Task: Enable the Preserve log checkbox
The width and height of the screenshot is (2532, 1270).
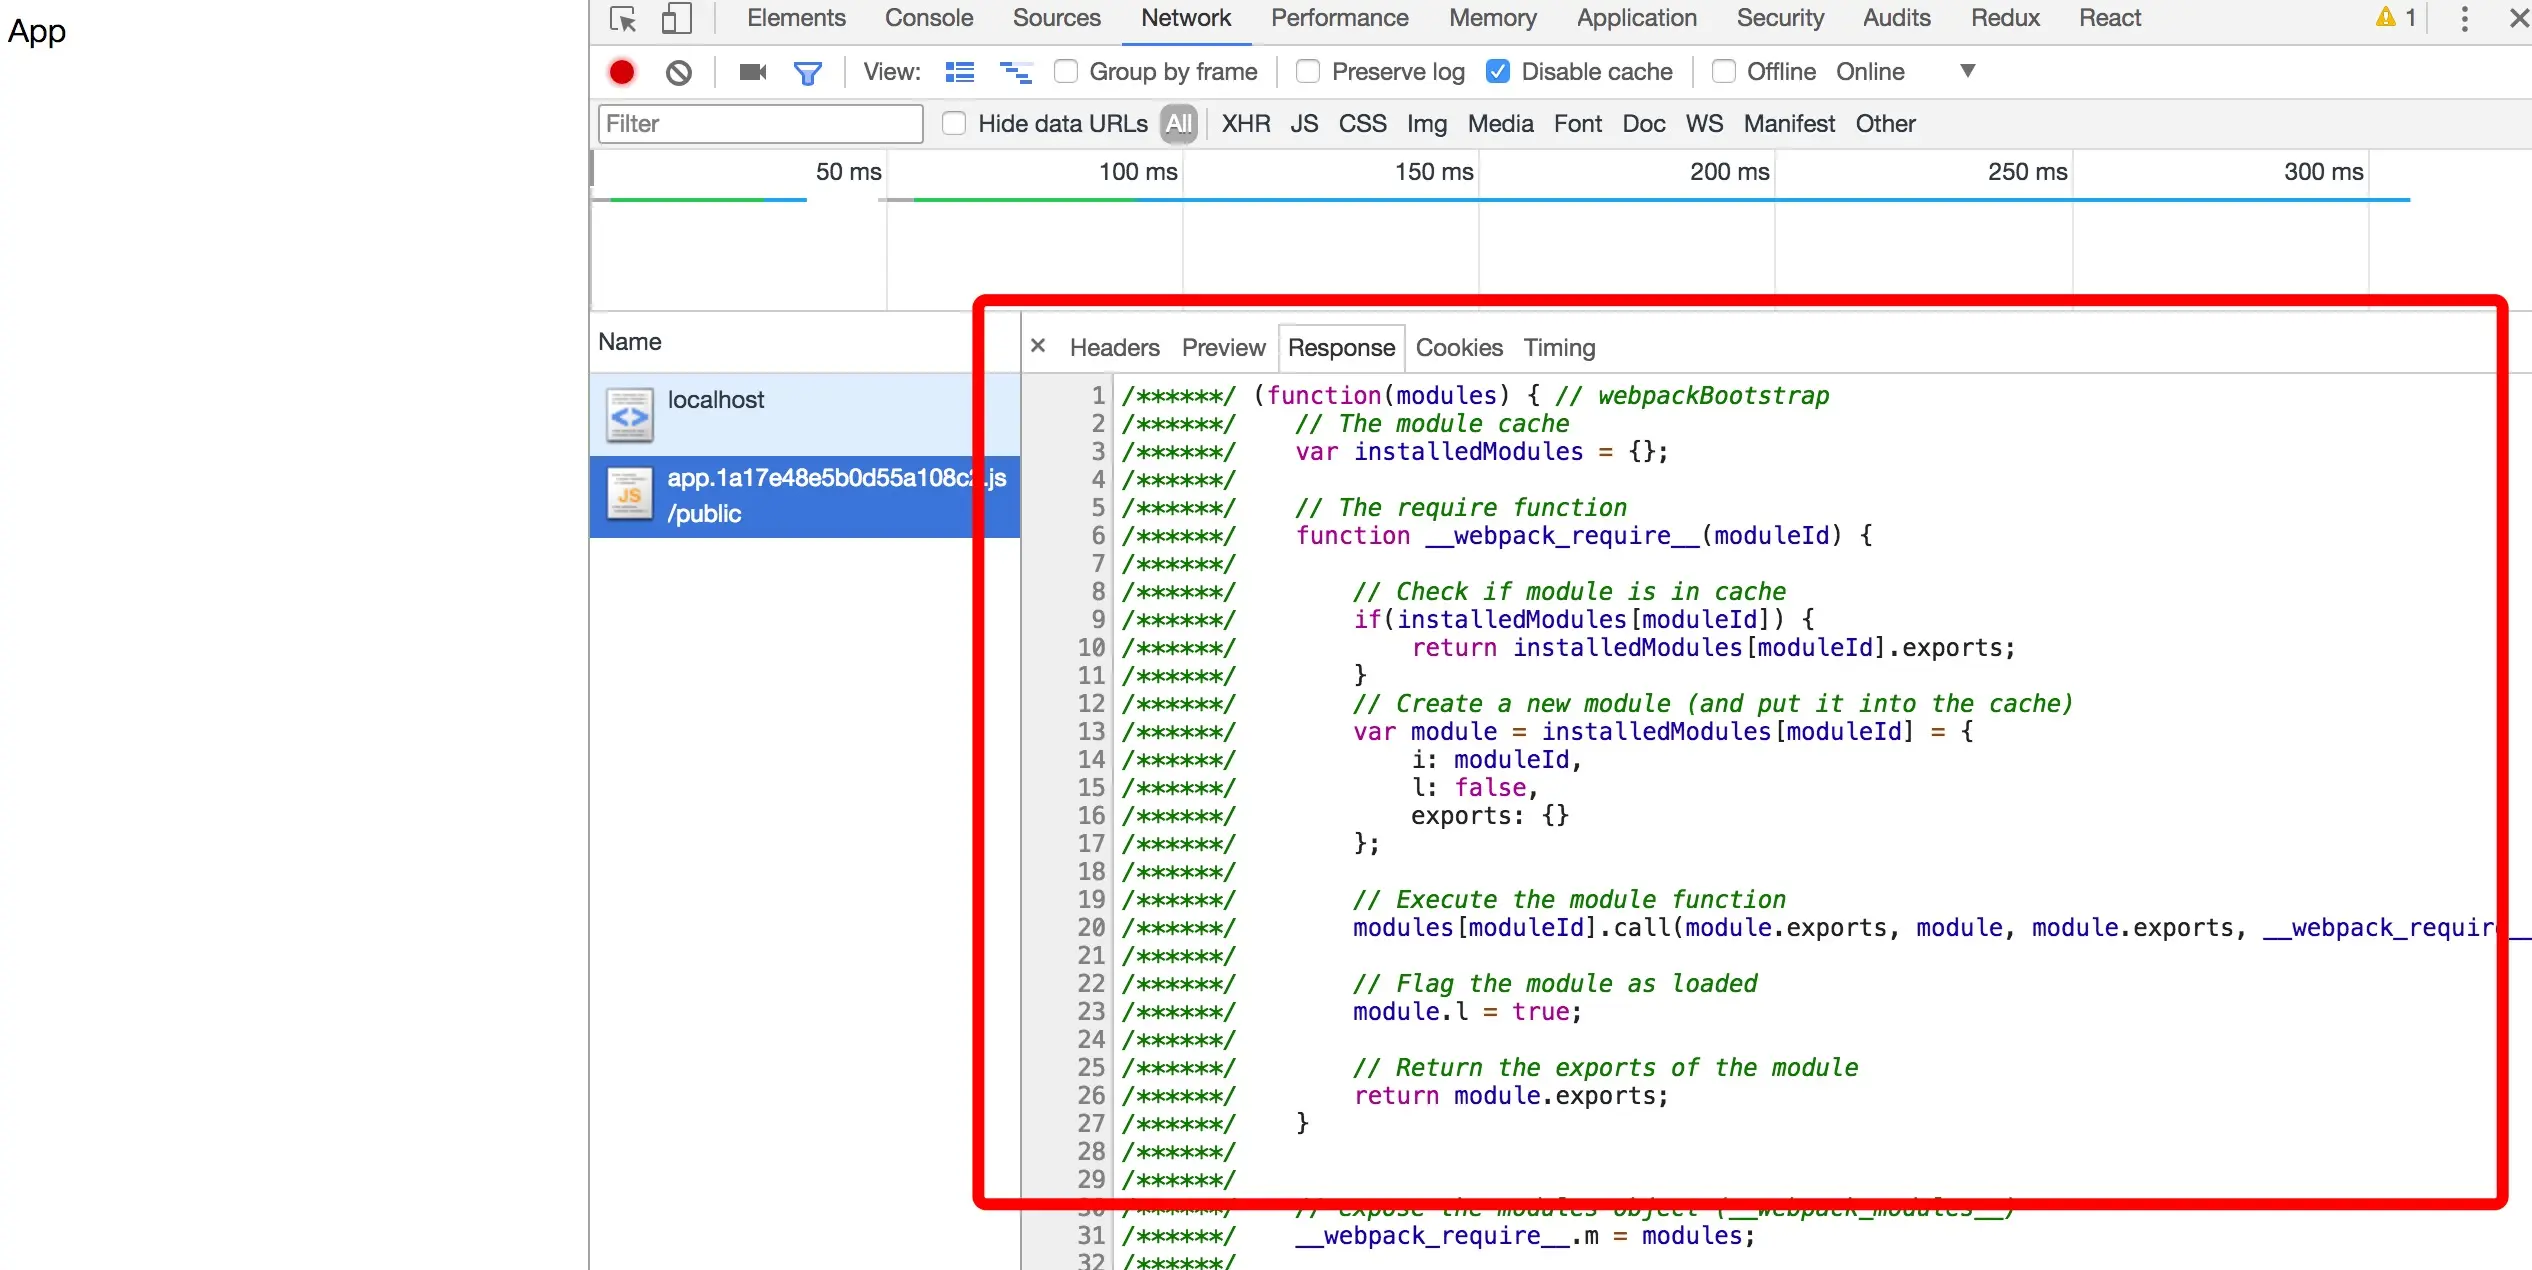Action: click(x=1308, y=71)
